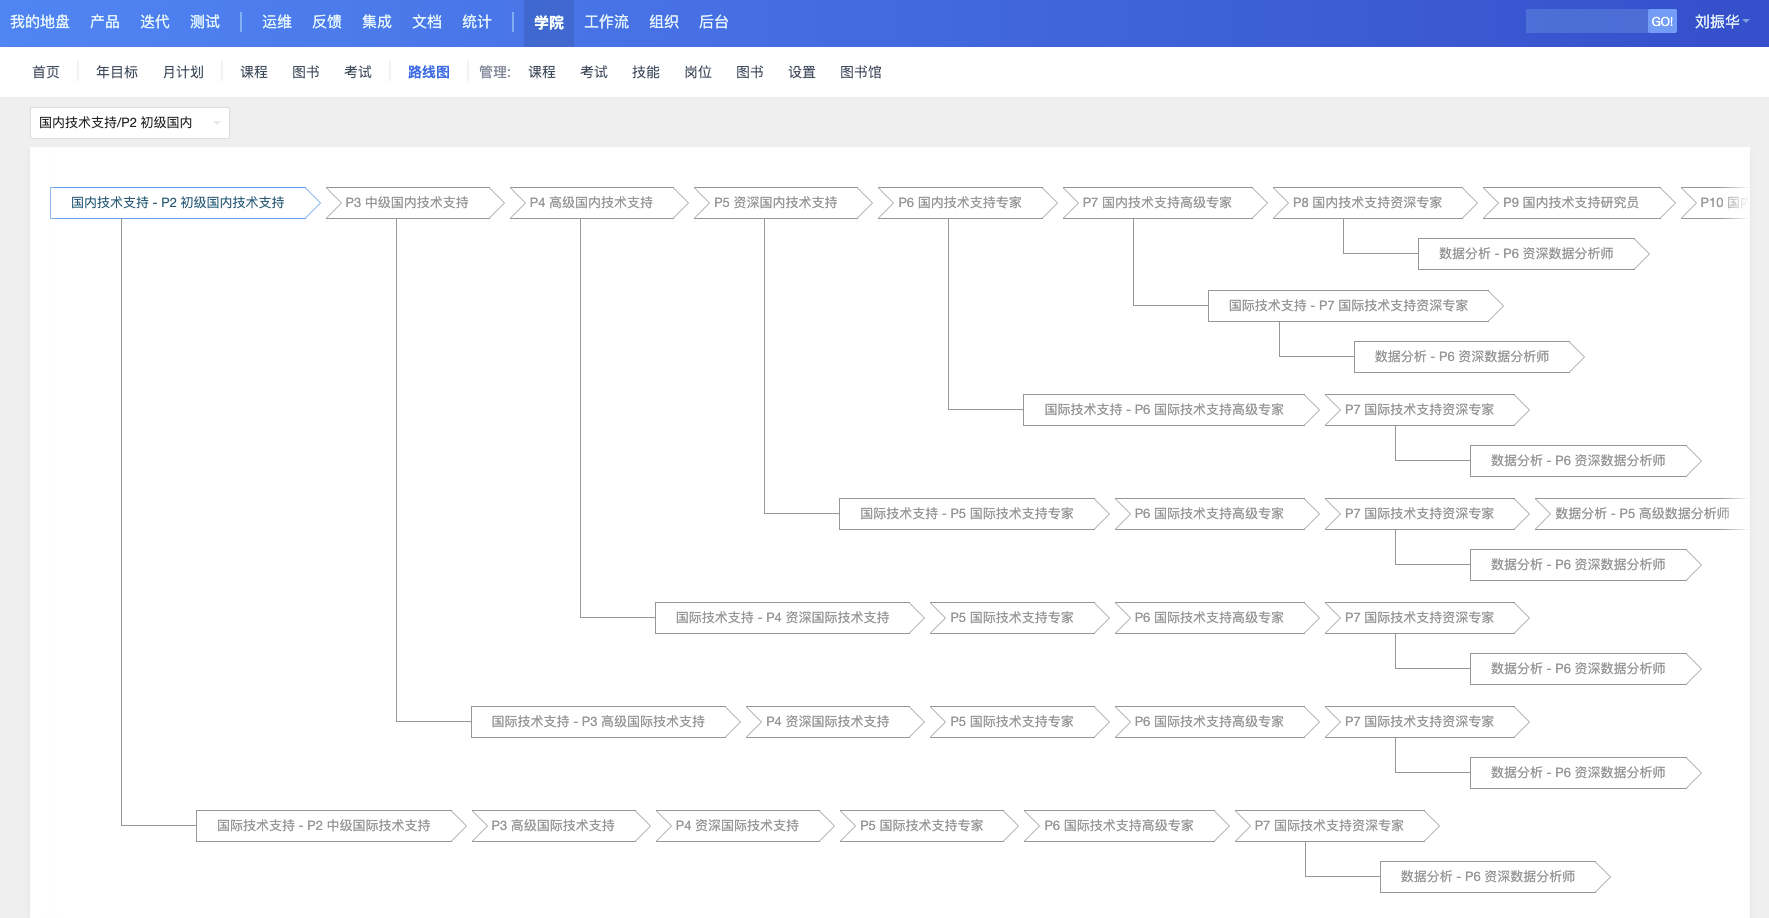Click the P3 中级国内技术支持 roadmap node

[415, 203]
